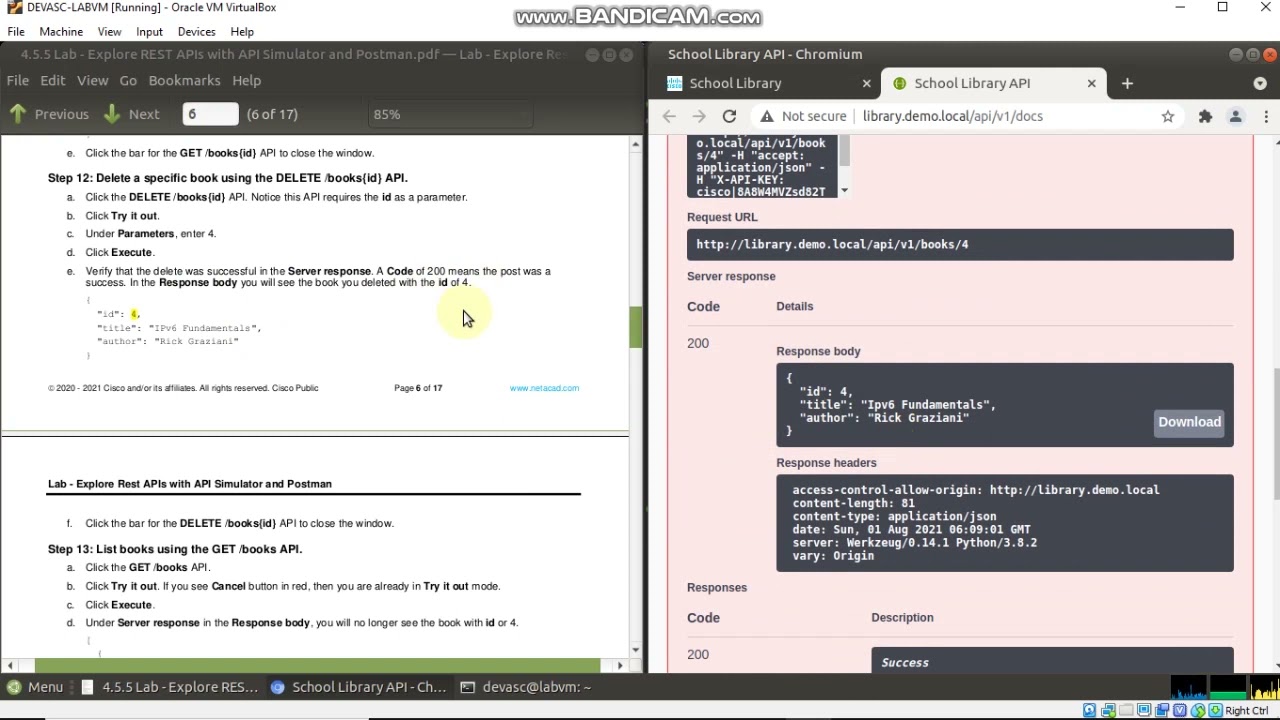This screenshot has width=1280, height=720.
Task: Click the PDF scrollbar down arrow
Action: (x=635, y=650)
